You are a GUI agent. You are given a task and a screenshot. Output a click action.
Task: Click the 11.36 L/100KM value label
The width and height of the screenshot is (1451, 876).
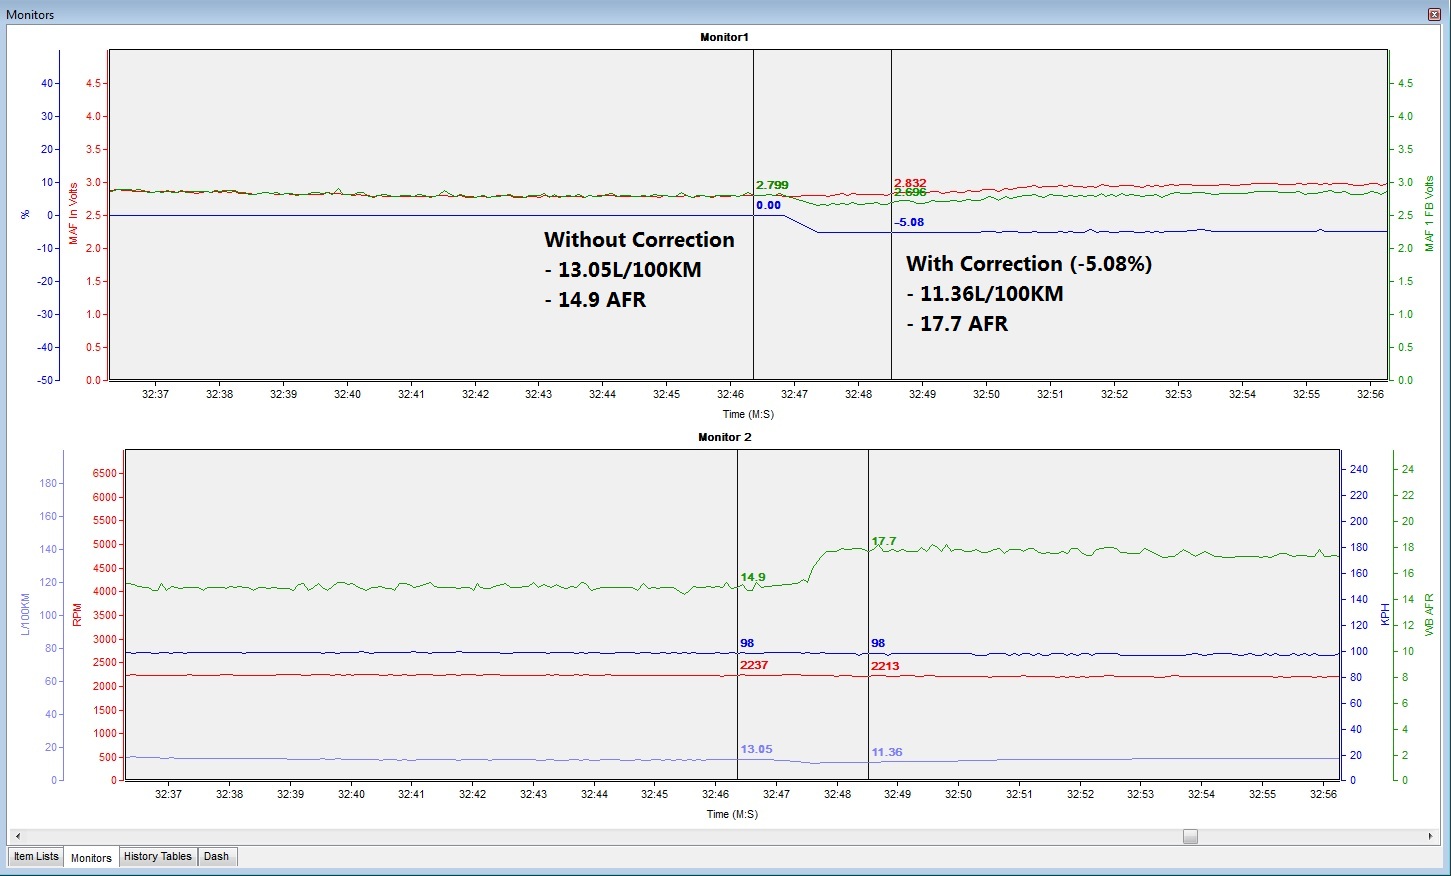click(x=887, y=752)
